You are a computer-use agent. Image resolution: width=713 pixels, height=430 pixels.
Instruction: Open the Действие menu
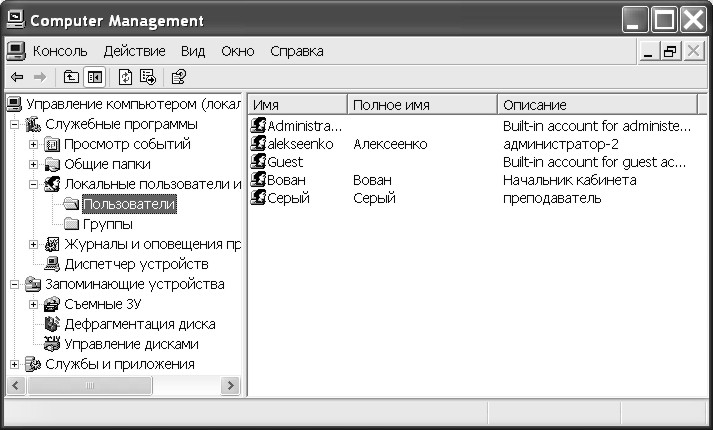[x=135, y=51]
